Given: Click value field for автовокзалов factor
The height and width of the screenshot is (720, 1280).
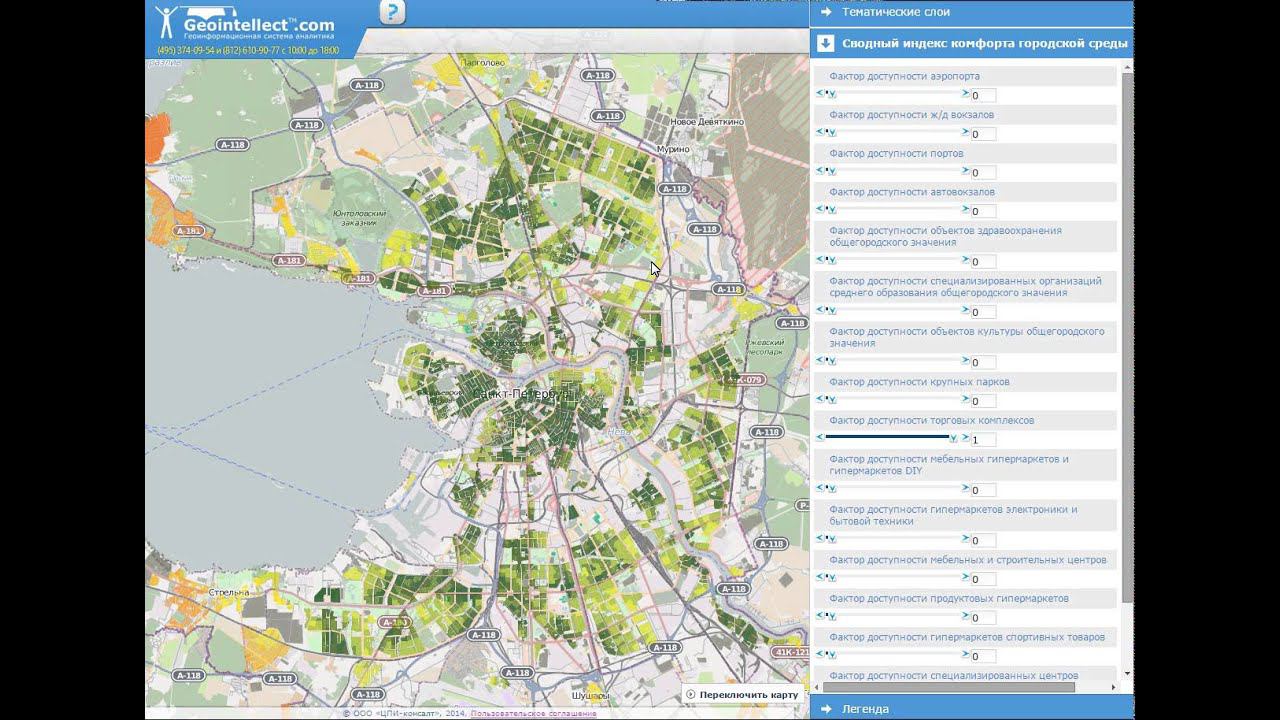Looking at the screenshot, I should click(983, 212).
